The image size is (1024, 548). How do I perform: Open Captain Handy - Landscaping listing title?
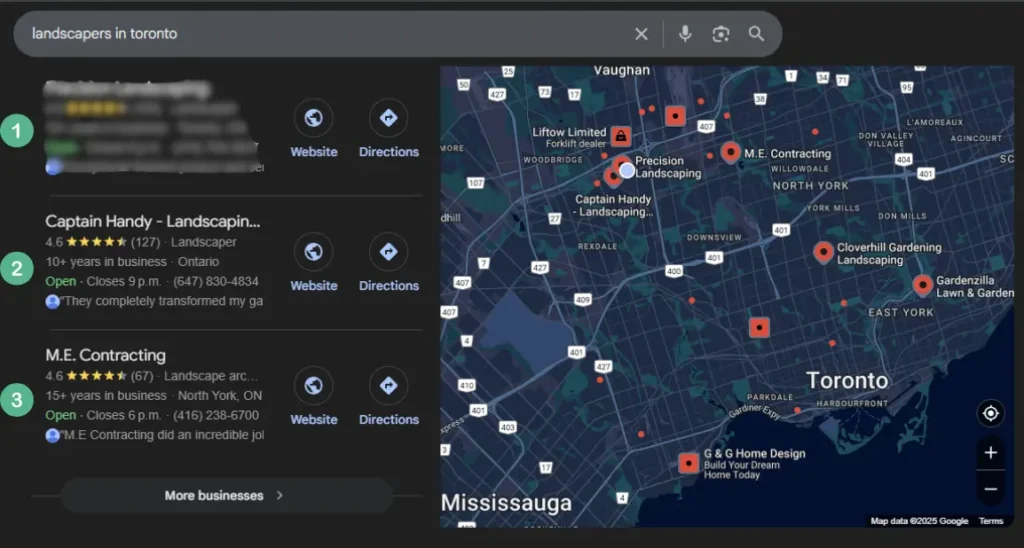[153, 221]
